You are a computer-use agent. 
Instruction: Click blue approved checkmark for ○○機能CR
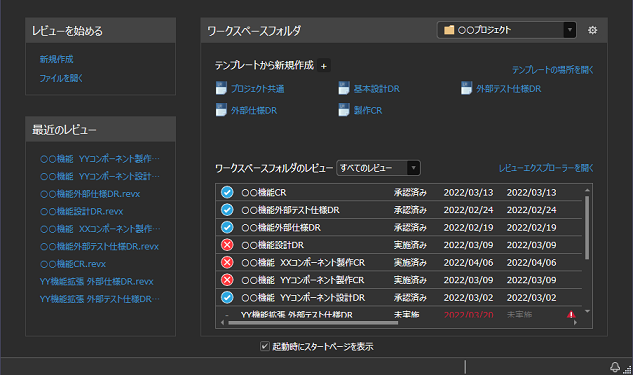pos(227,192)
